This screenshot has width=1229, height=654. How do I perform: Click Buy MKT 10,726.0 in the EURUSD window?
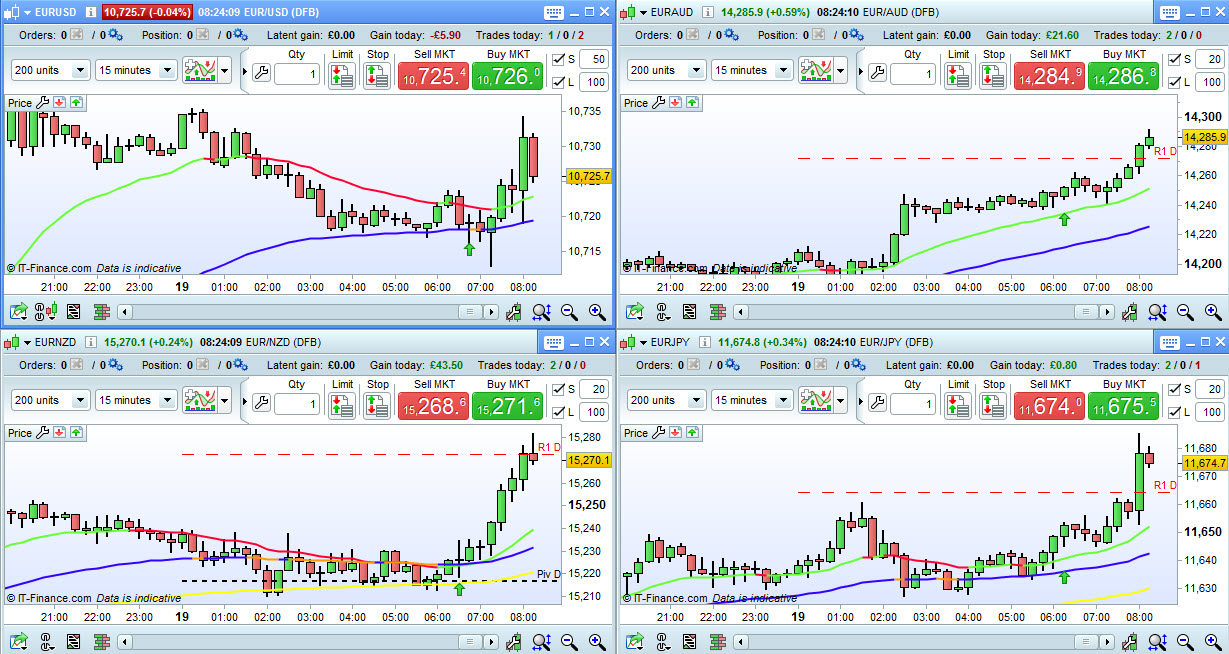pos(507,76)
